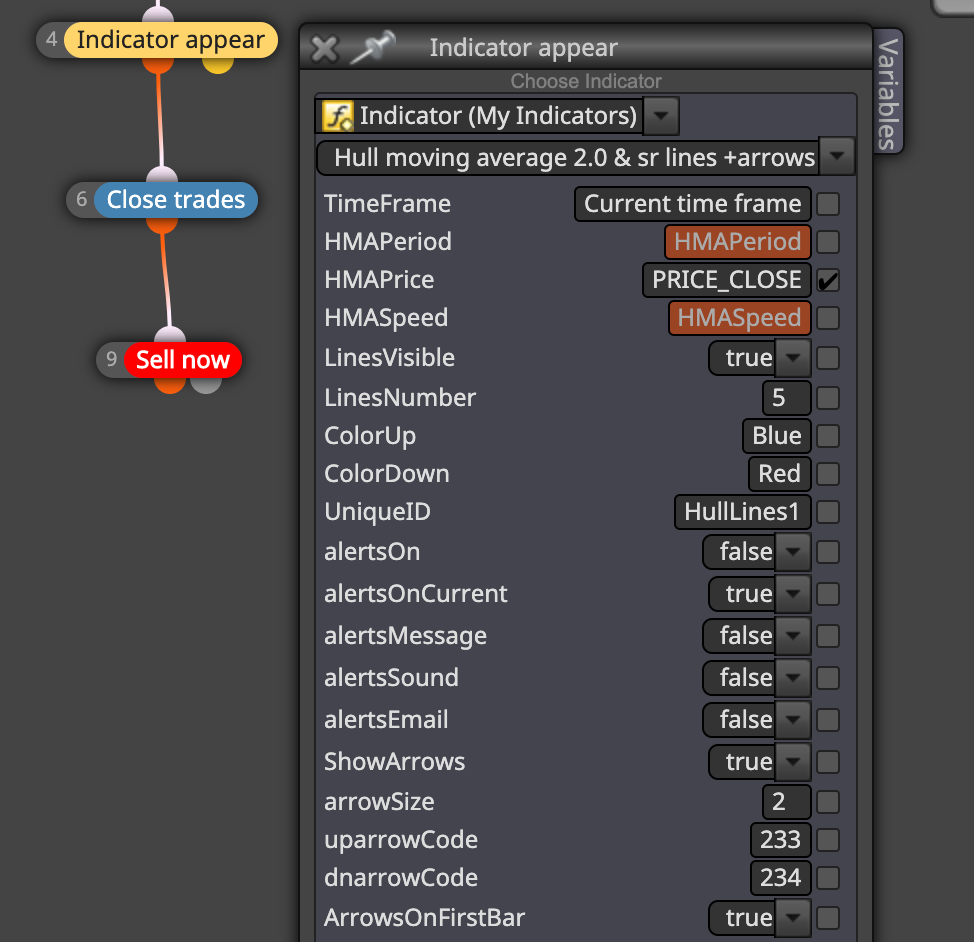Screen dimensions: 974x942
Task: Click the HMAPrice parameter label
Action: (379, 280)
